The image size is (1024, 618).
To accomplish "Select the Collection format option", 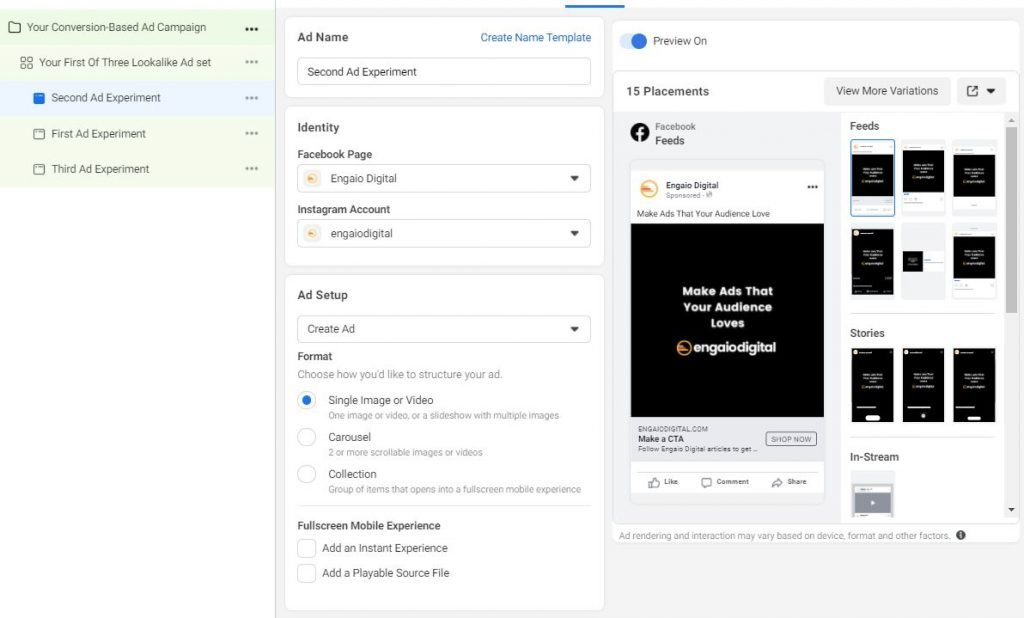I will coord(306,474).
